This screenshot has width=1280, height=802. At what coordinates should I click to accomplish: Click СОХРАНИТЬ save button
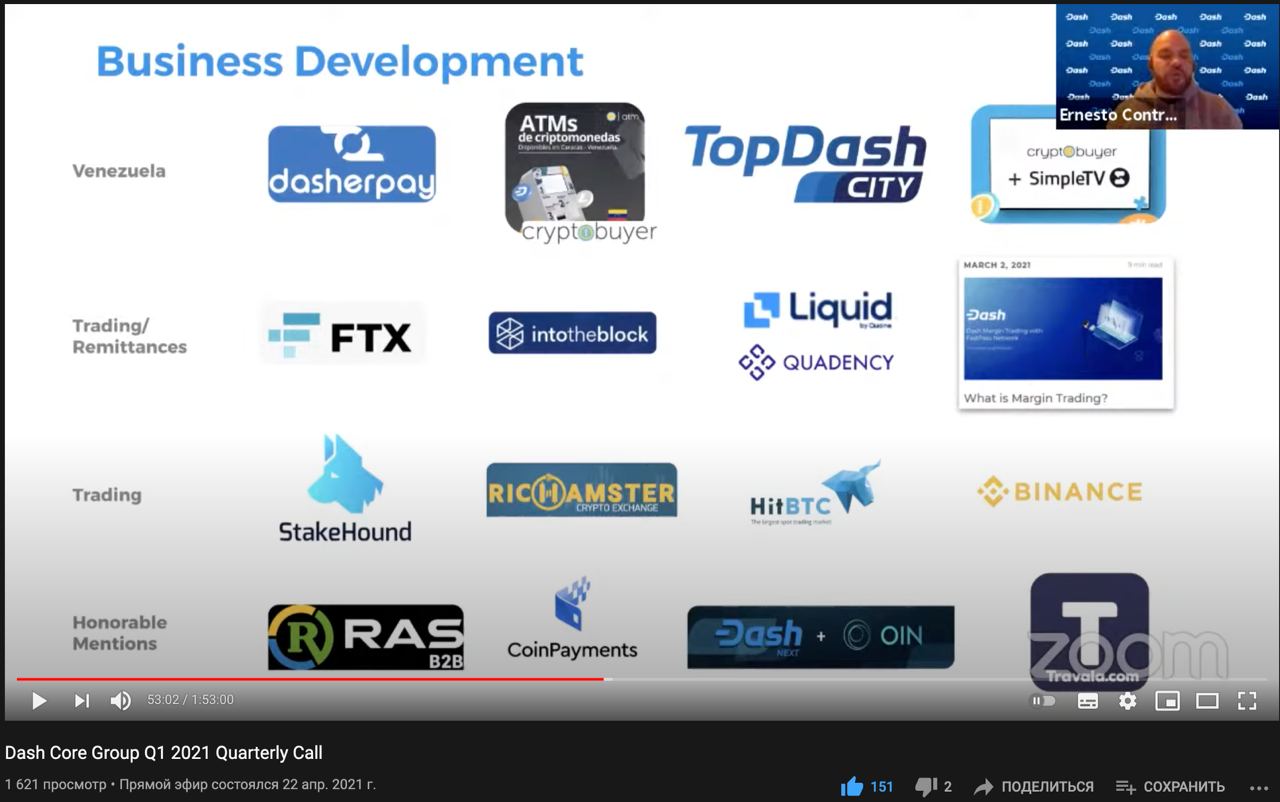tap(1170, 787)
